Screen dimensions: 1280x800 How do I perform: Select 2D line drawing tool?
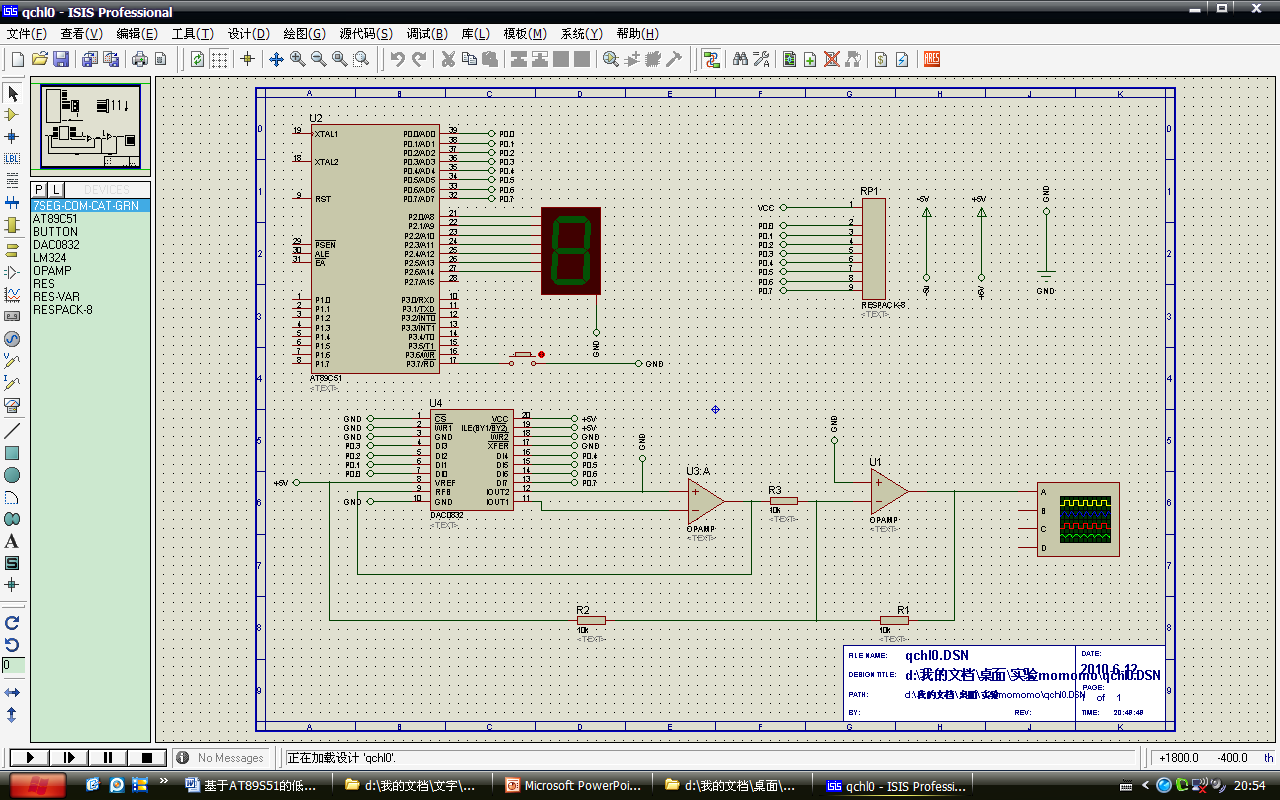pos(13,431)
